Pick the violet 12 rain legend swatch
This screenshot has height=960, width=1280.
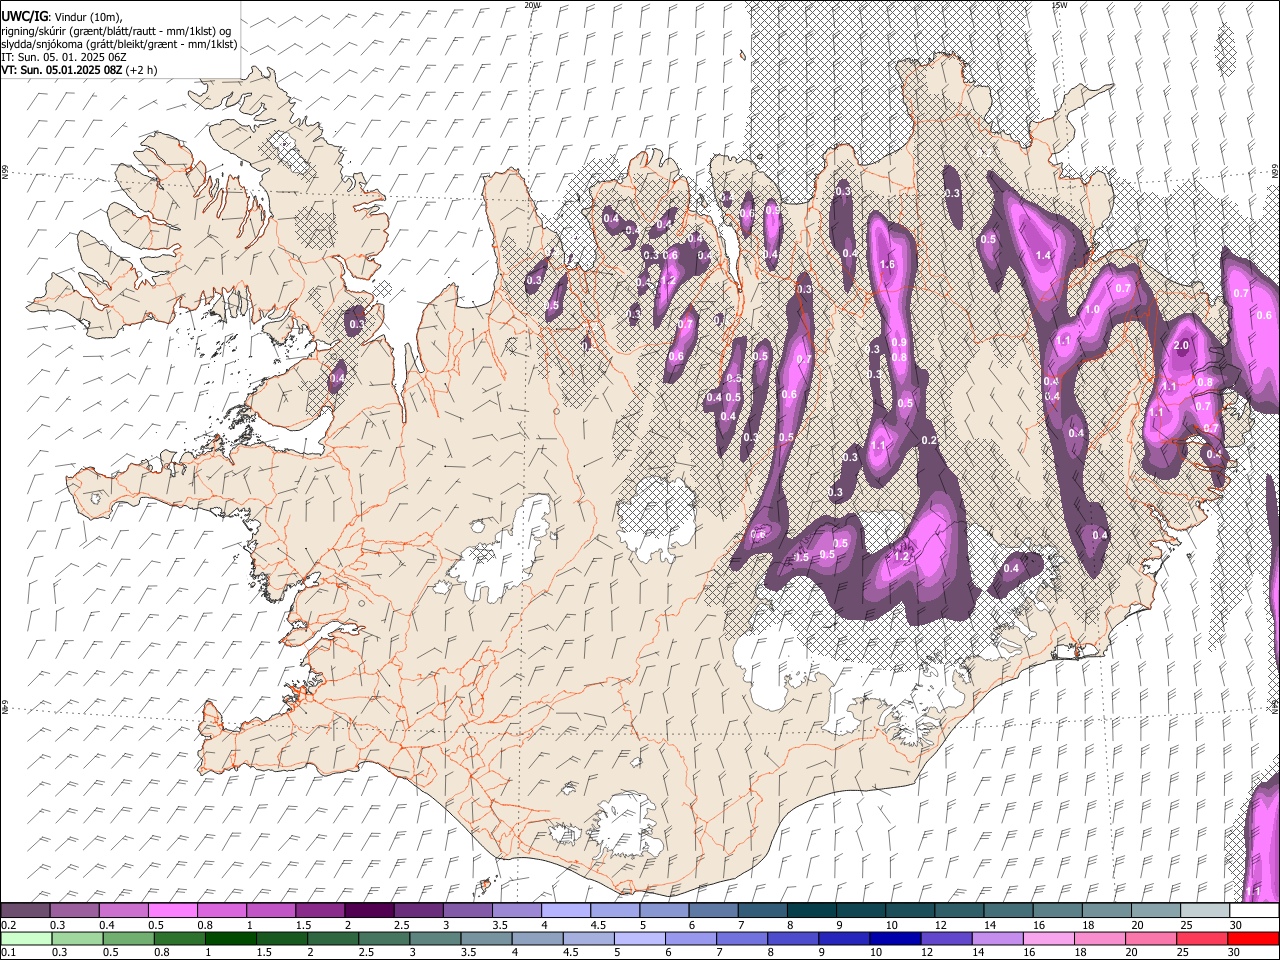tap(946, 938)
